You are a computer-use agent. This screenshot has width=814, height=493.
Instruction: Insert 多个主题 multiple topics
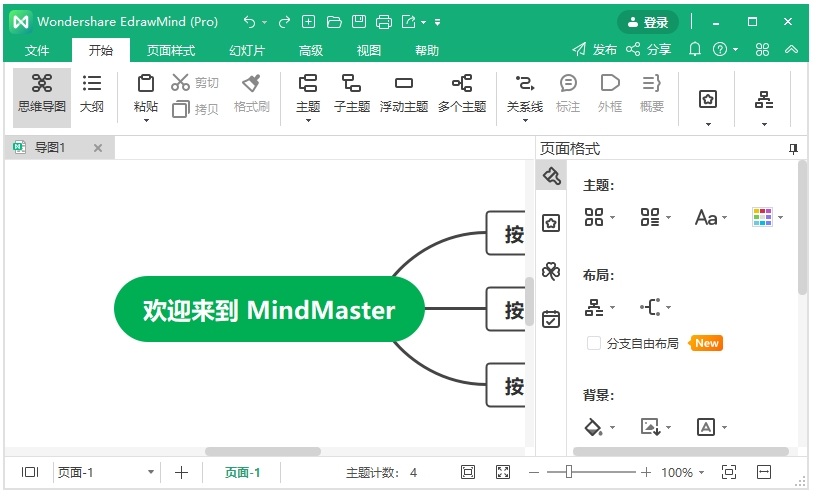tap(462, 93)
